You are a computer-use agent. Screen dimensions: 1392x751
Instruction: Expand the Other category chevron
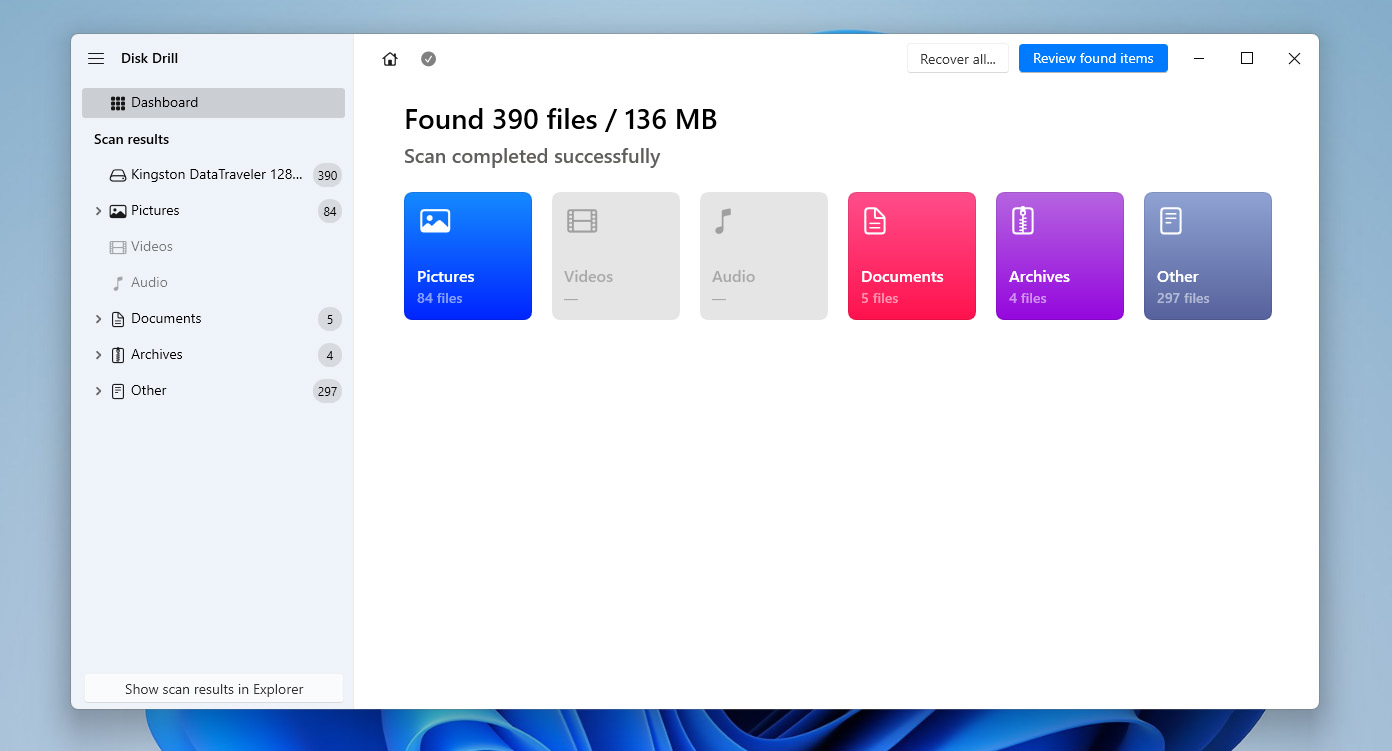pyautogui.click(x=98, y=391)
